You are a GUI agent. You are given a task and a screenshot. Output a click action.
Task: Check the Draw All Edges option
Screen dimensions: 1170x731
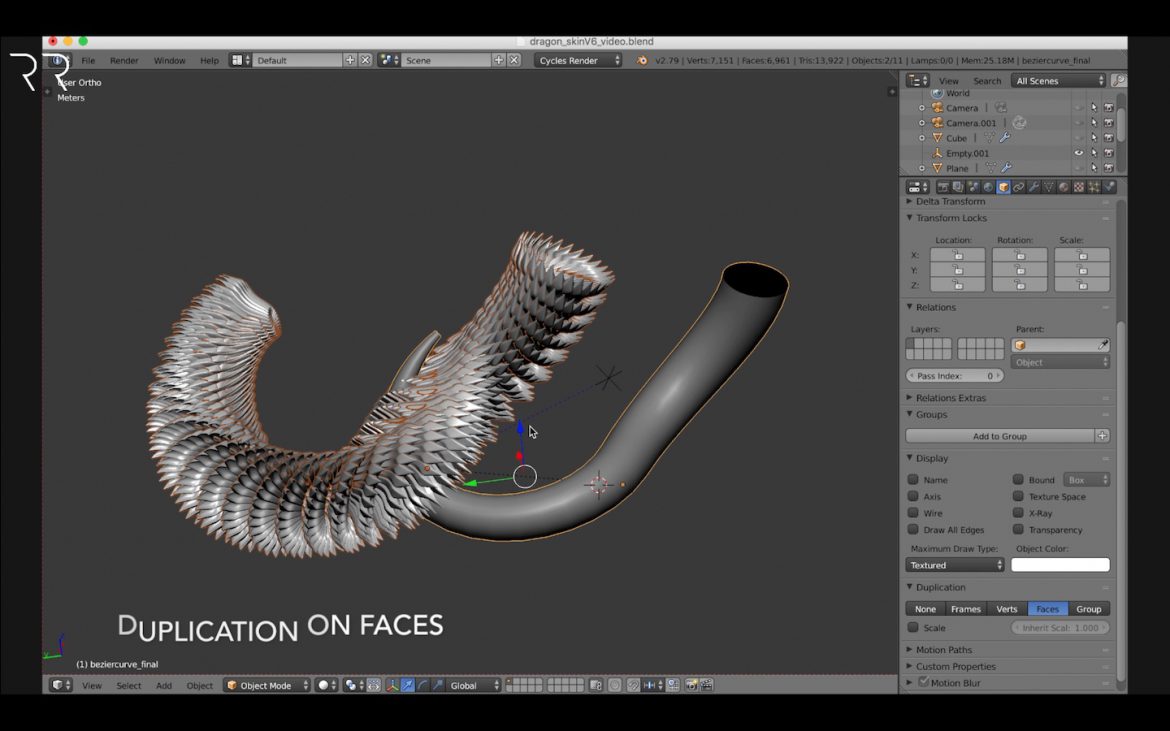click(x=913, y=530)
